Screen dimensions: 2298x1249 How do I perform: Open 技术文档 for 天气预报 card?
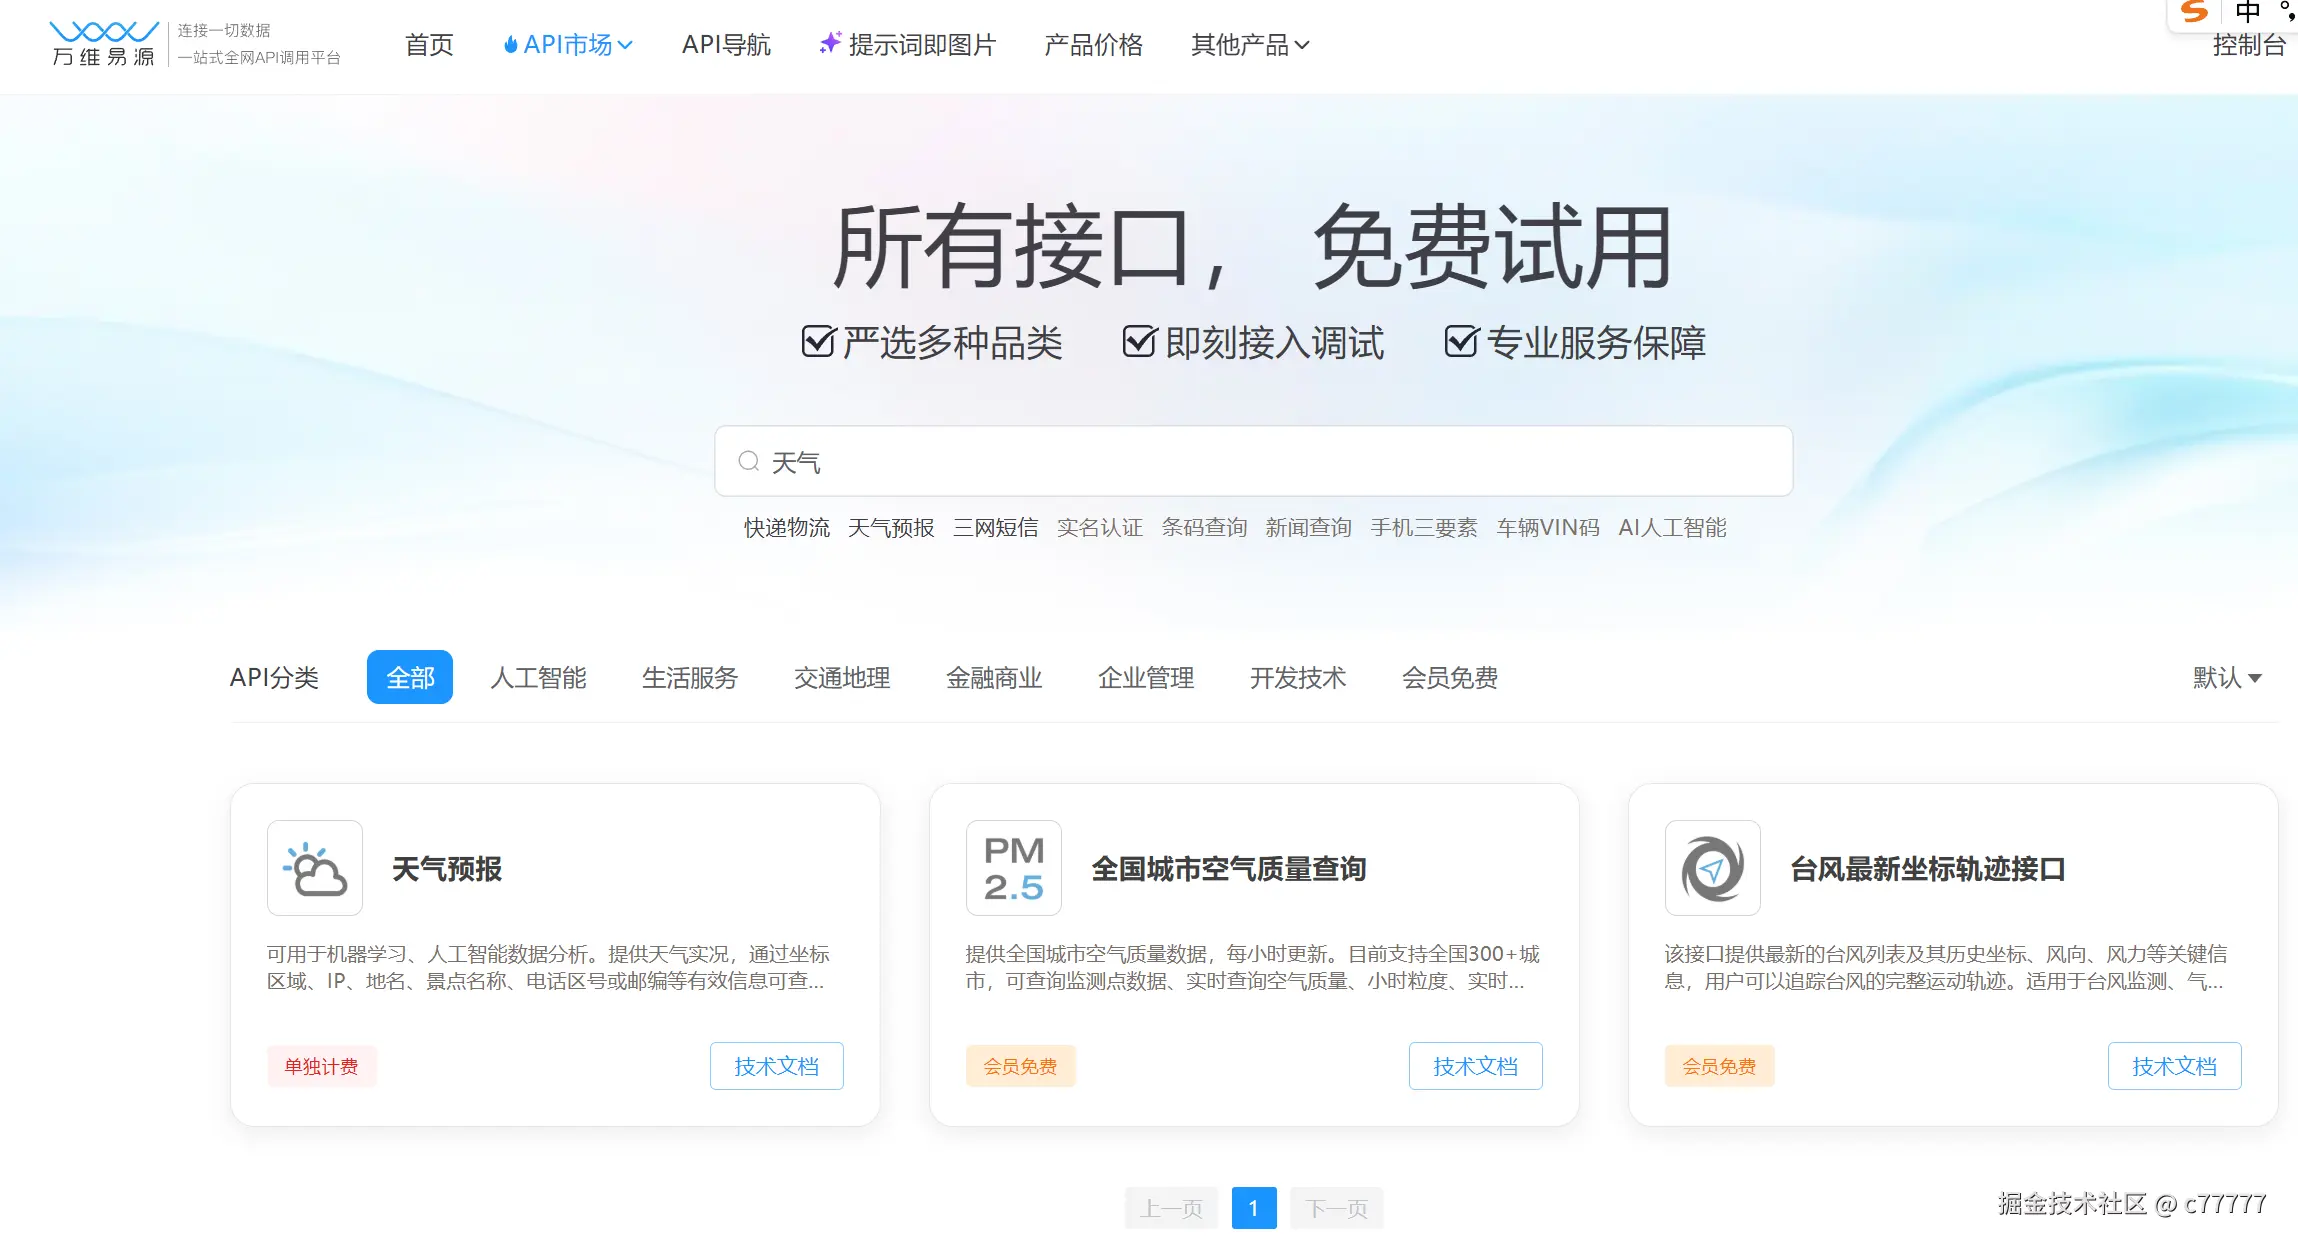coord(776,1066)
